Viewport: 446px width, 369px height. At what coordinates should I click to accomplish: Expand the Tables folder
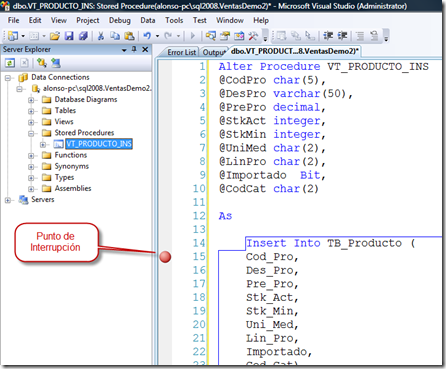(x=31, y=111)
